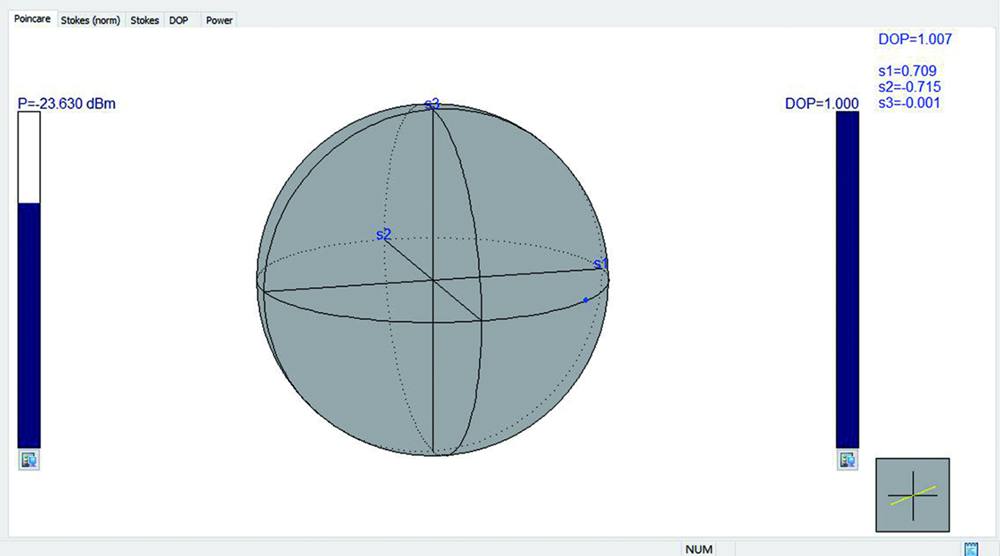
Task: Click the DOP=1.007 readout text
Action: [914, 39]
